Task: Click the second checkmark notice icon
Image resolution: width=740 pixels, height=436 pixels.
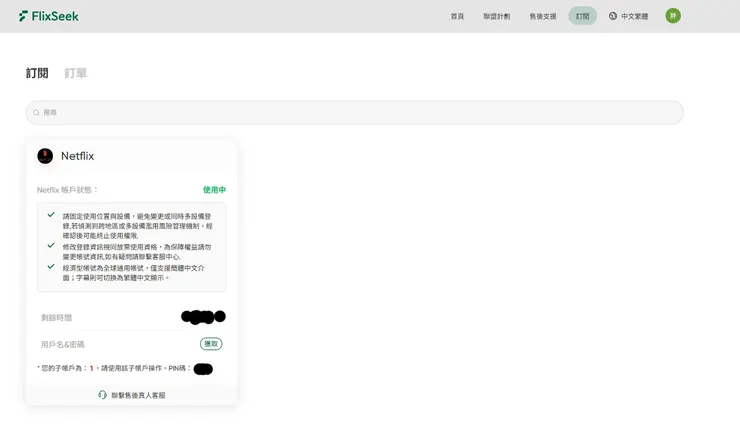Action: 51,245
